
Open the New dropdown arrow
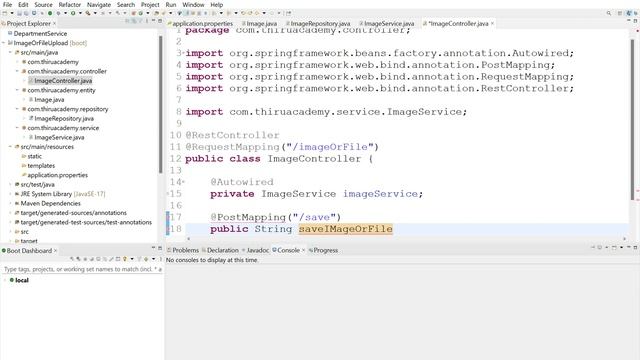[x=12, y=13]
